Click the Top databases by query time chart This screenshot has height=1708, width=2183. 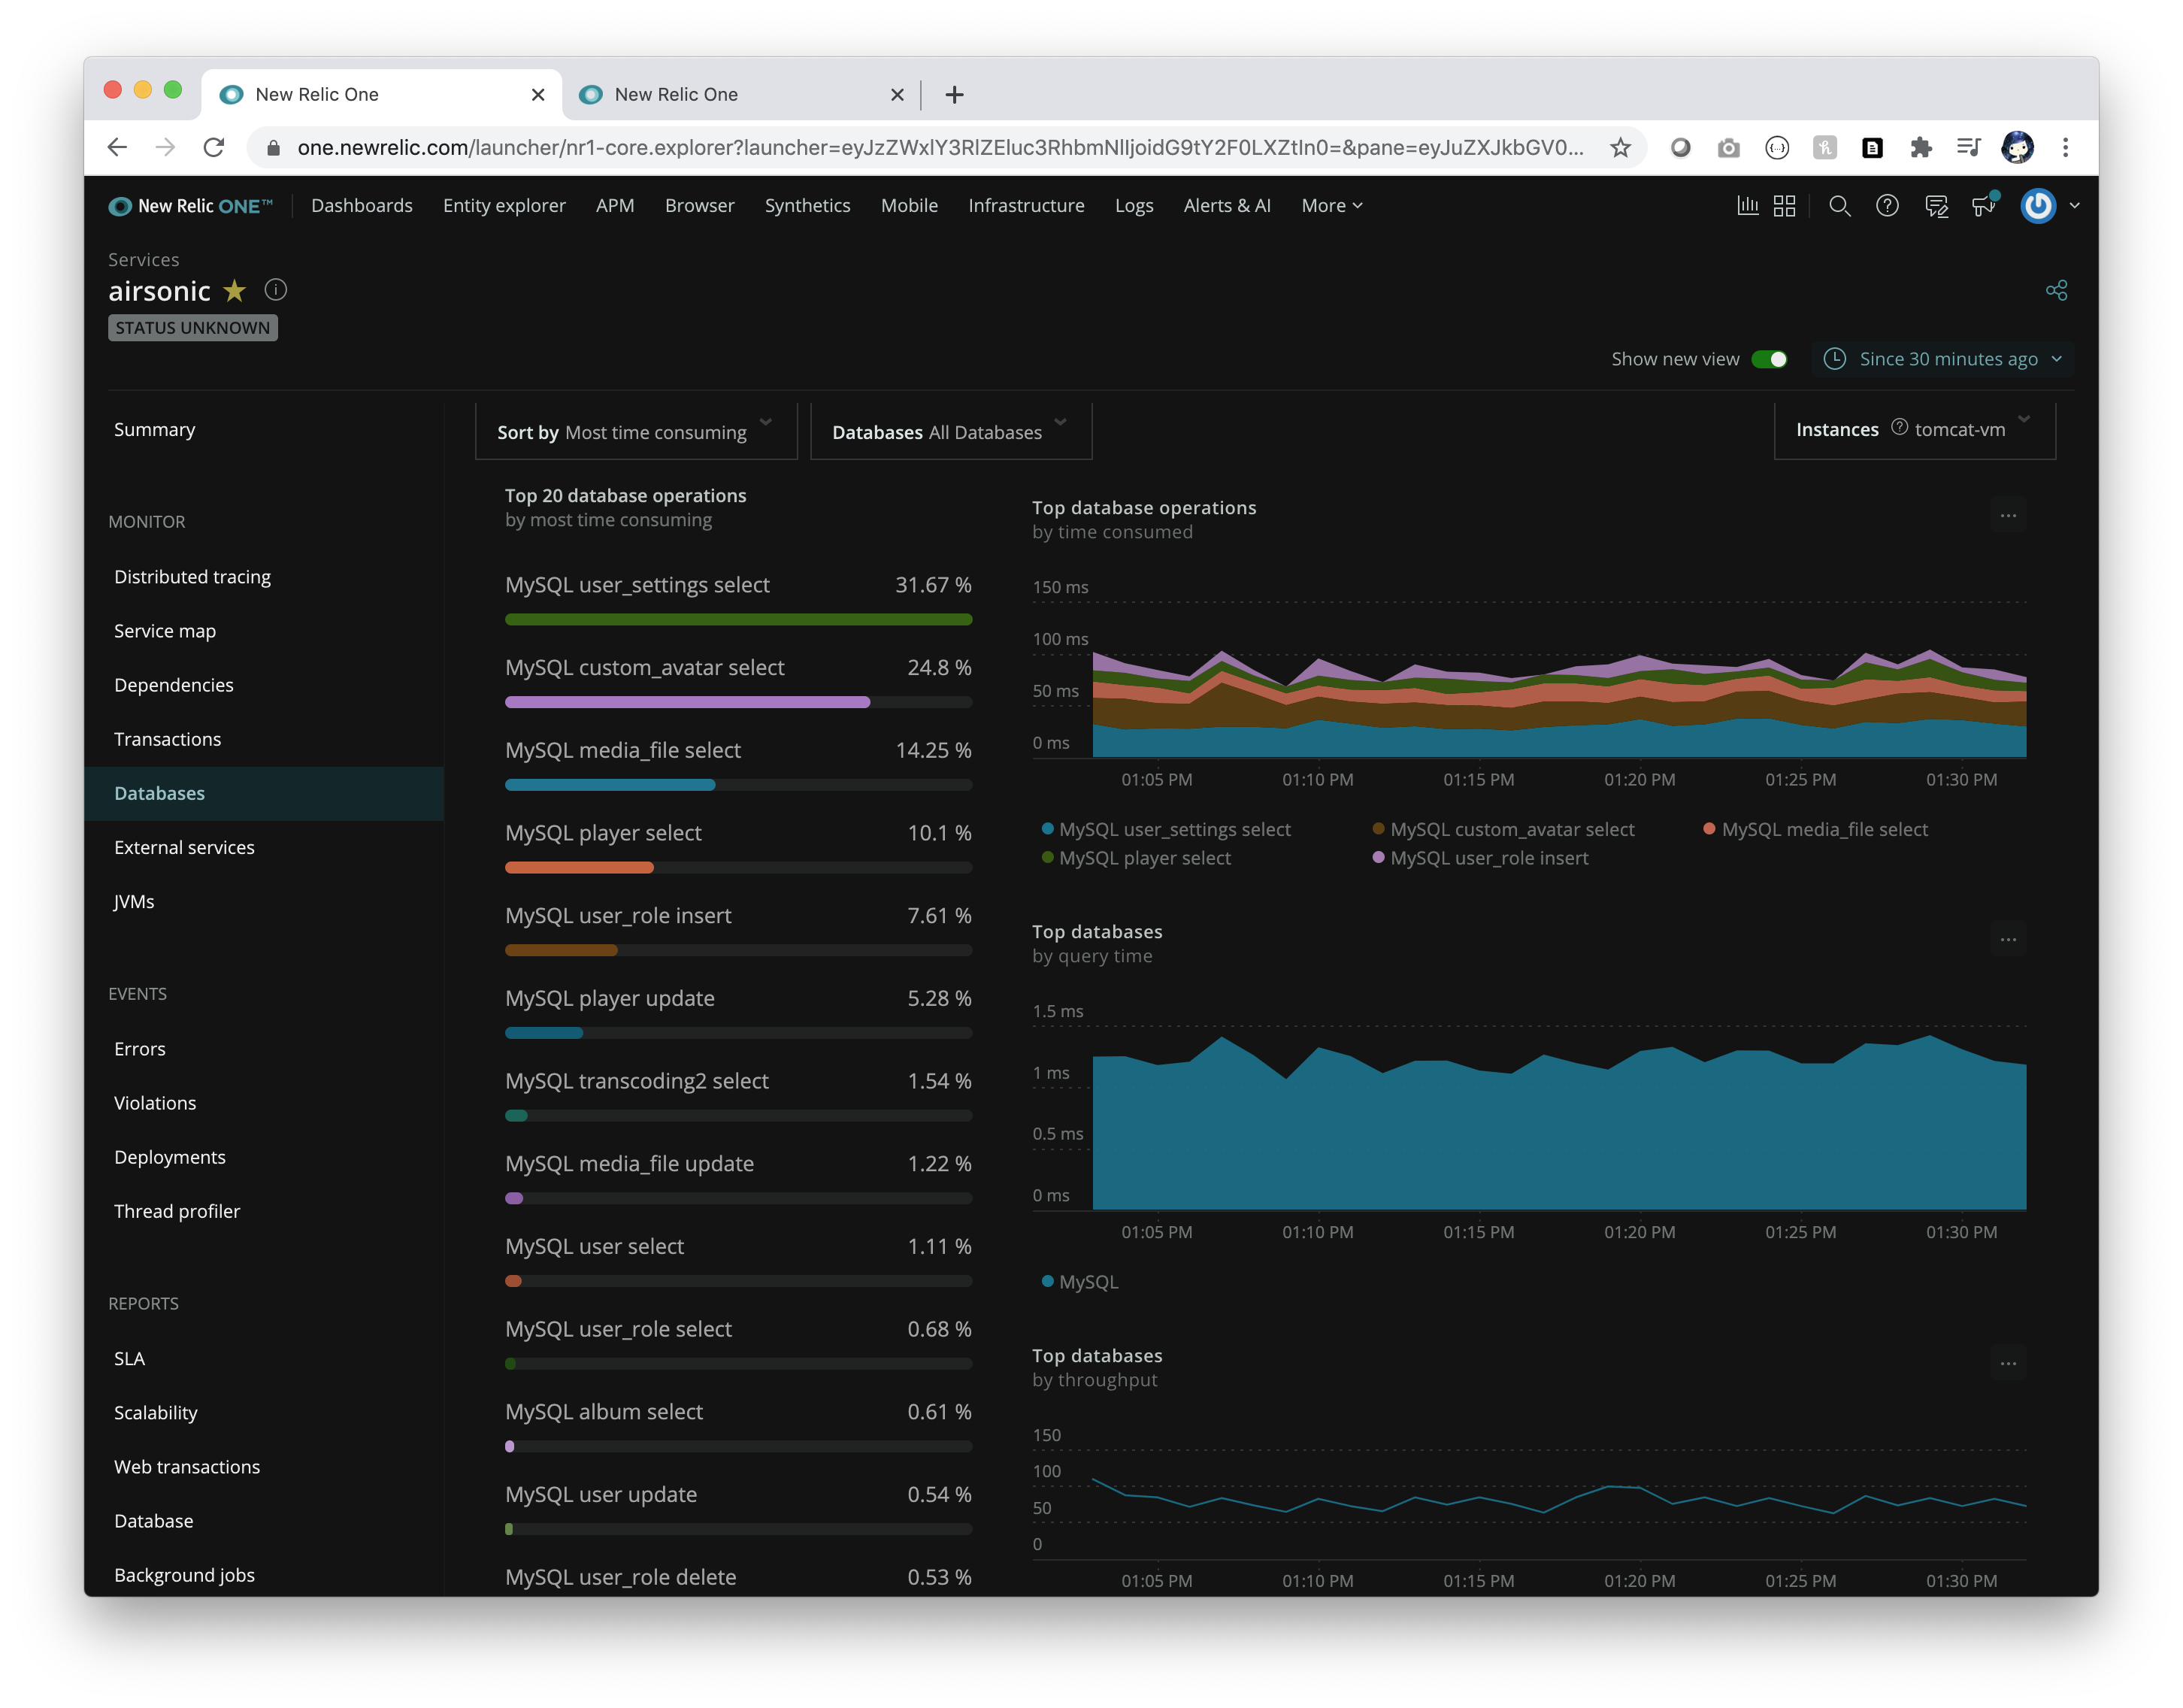(1558, 1122)
